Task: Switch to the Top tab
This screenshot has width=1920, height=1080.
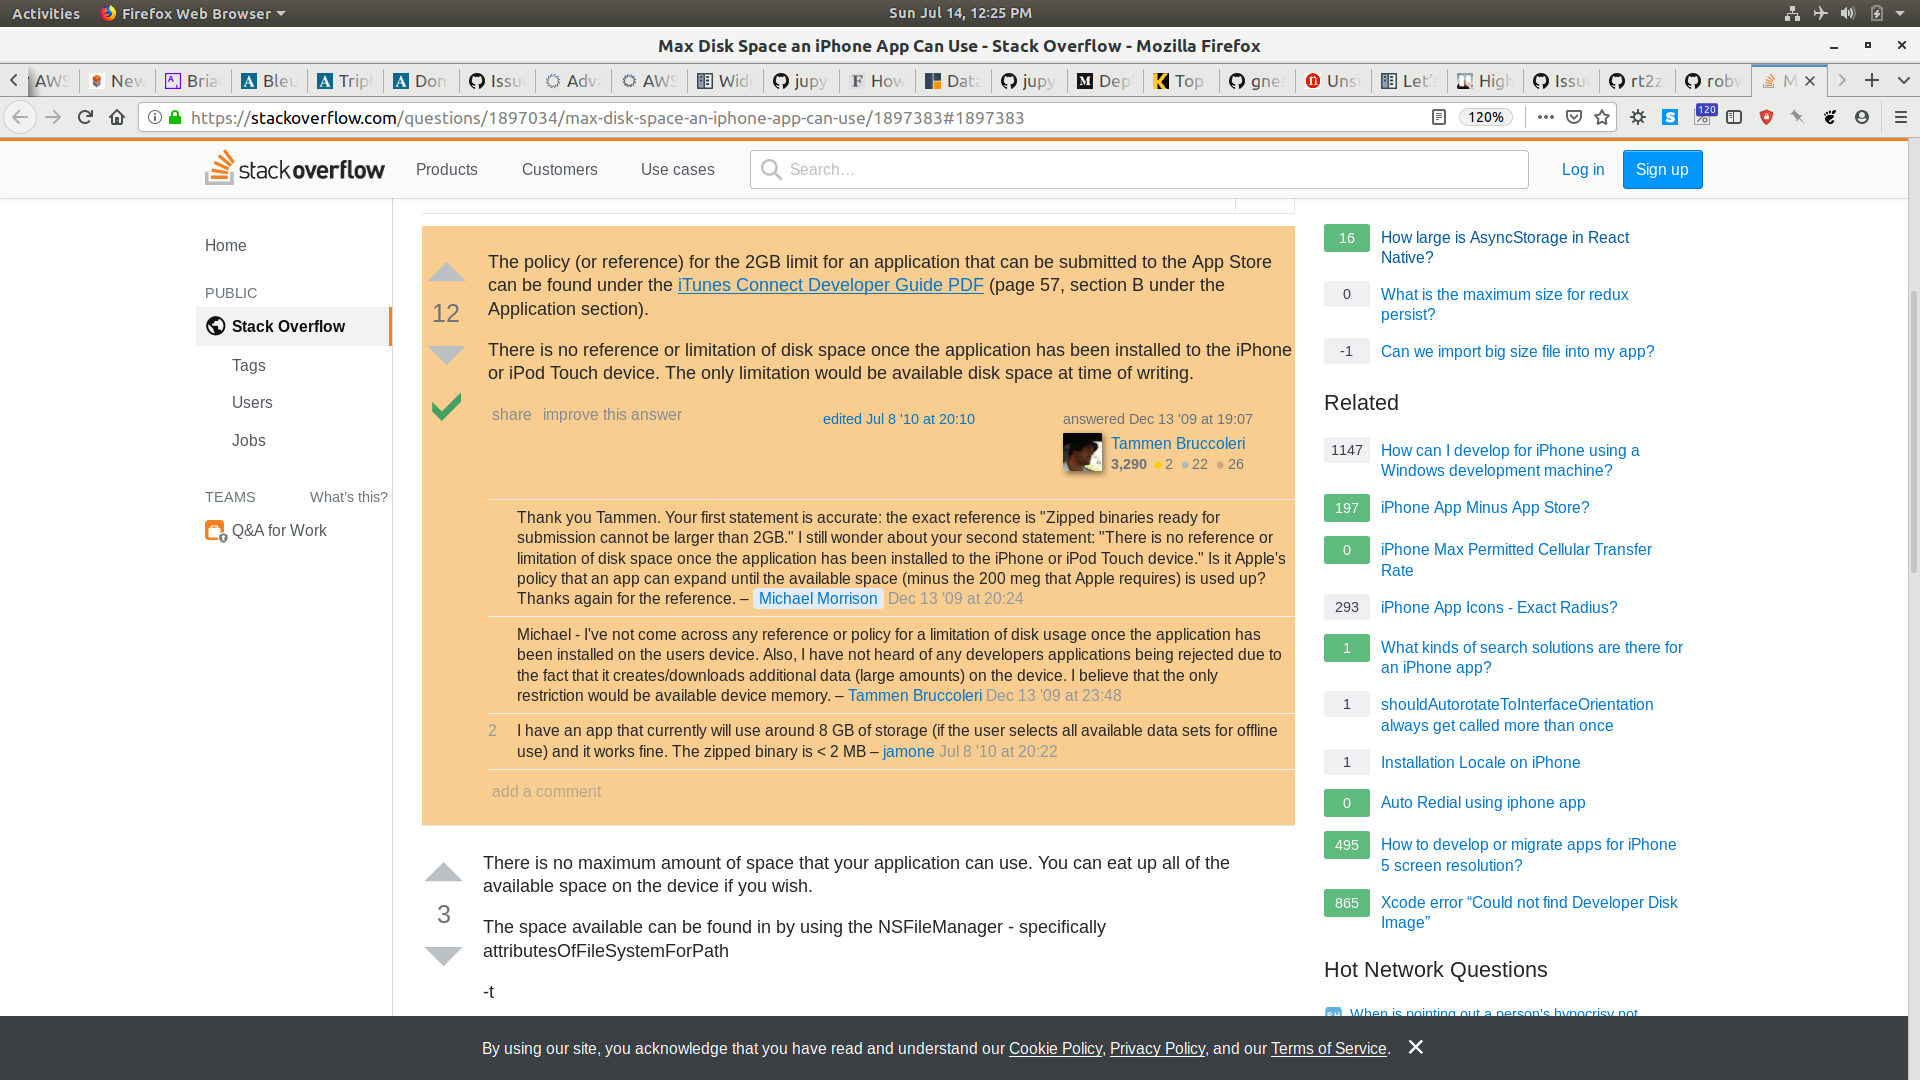Action: 1181,81
